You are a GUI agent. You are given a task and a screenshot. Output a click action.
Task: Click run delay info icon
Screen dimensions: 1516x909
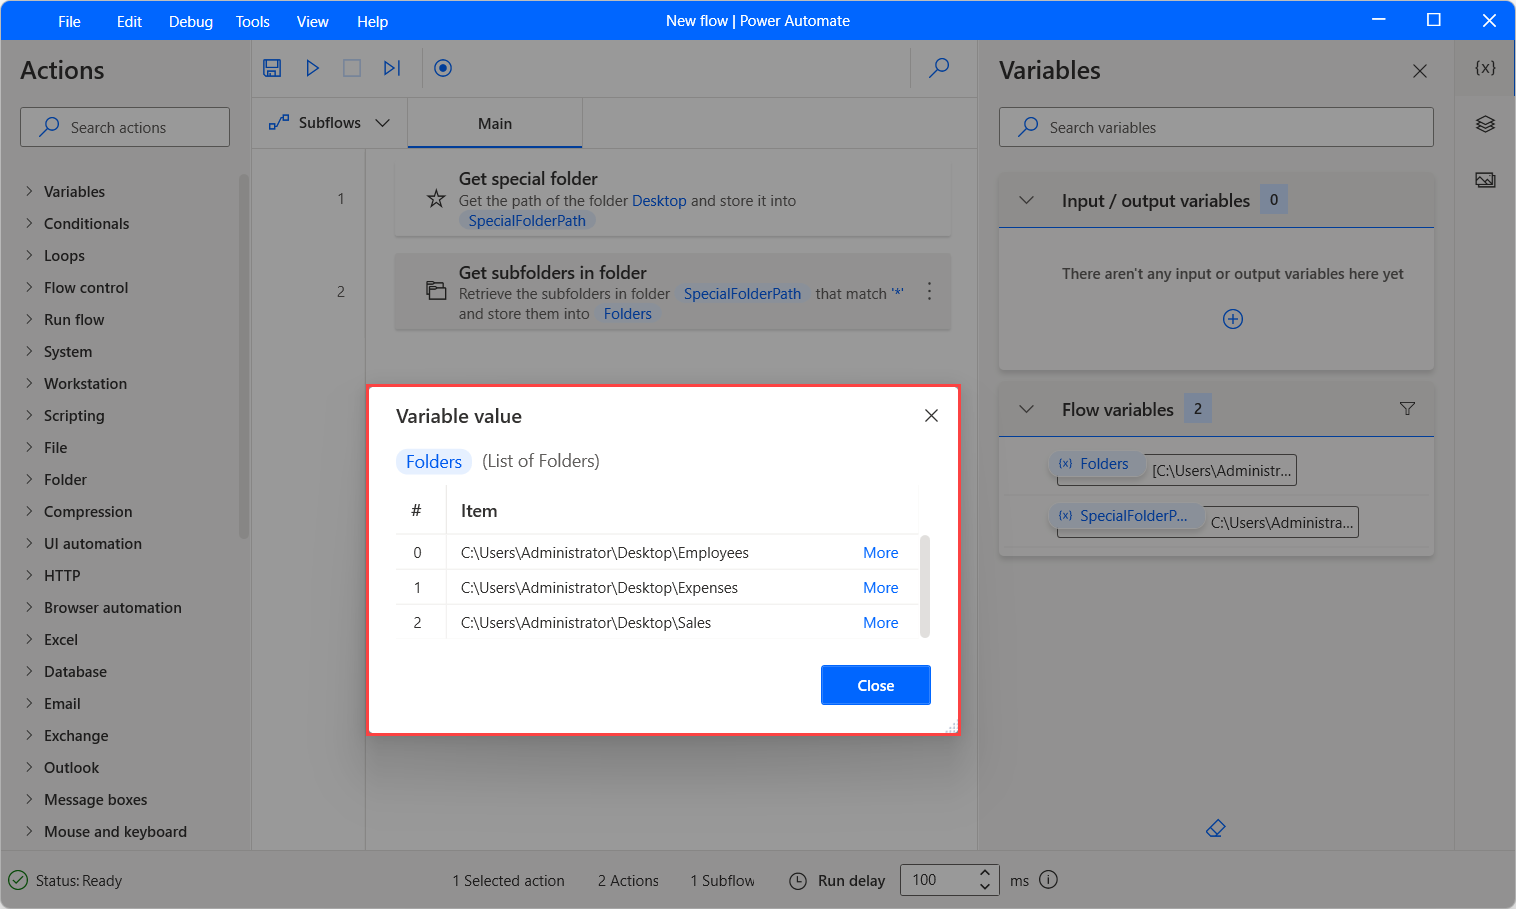tap(1048, 880)
